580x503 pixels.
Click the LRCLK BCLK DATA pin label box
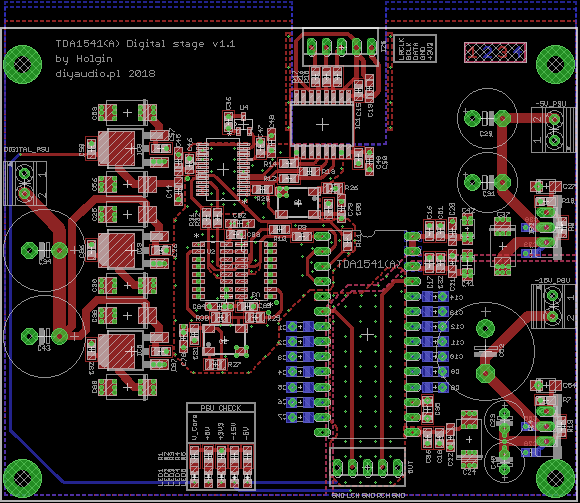[415, 48]
